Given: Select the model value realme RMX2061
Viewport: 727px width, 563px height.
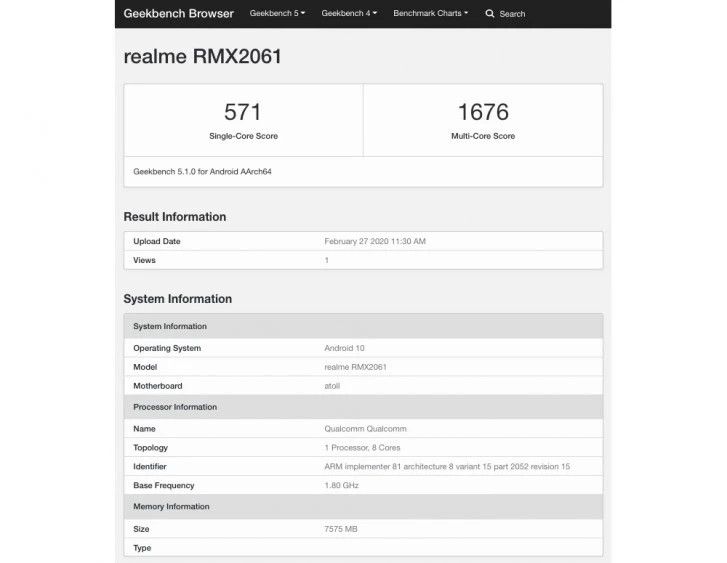Looking at the screenshot, I should tap(355, 367).
